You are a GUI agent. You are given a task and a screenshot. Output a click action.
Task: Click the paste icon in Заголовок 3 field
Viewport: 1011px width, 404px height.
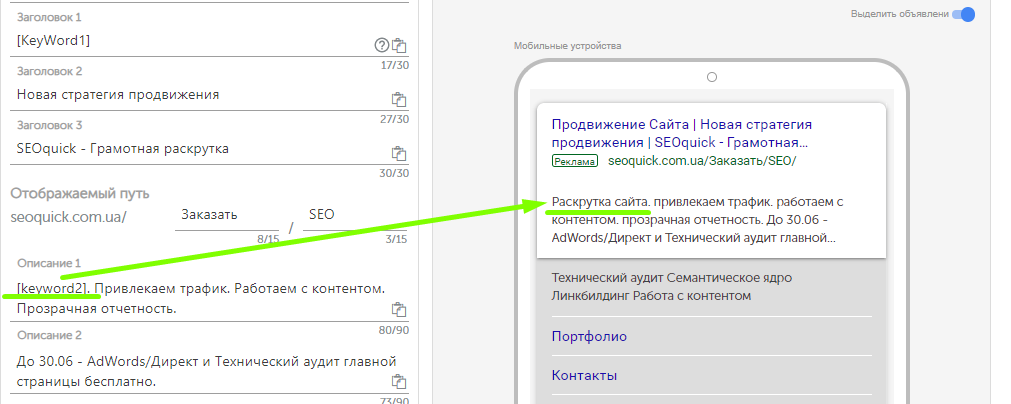point(399,153)
